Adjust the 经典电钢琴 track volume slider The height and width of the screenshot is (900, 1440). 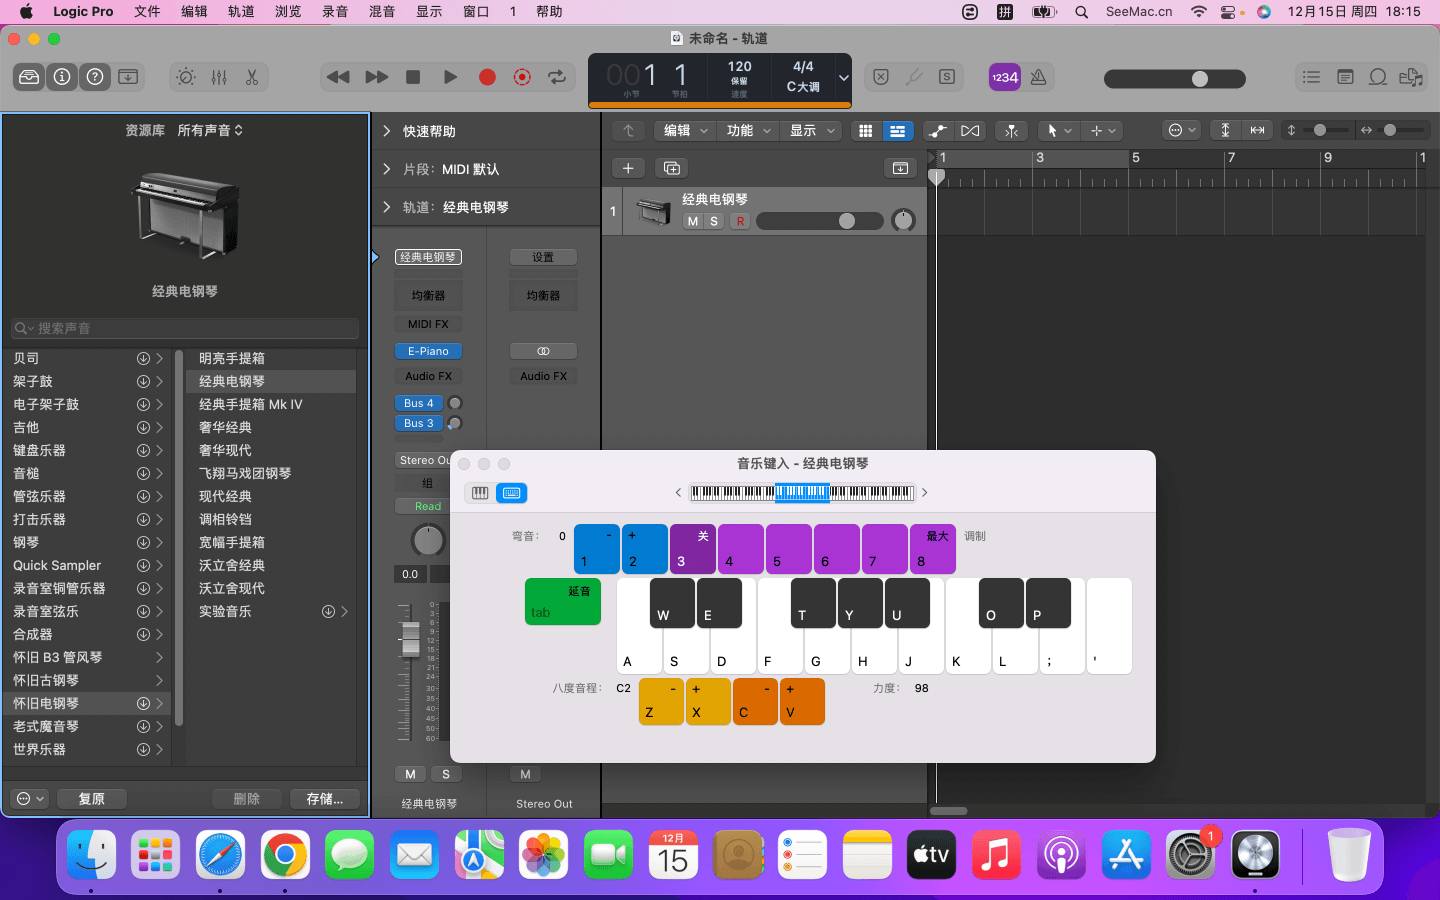click(x=820, y=221)
